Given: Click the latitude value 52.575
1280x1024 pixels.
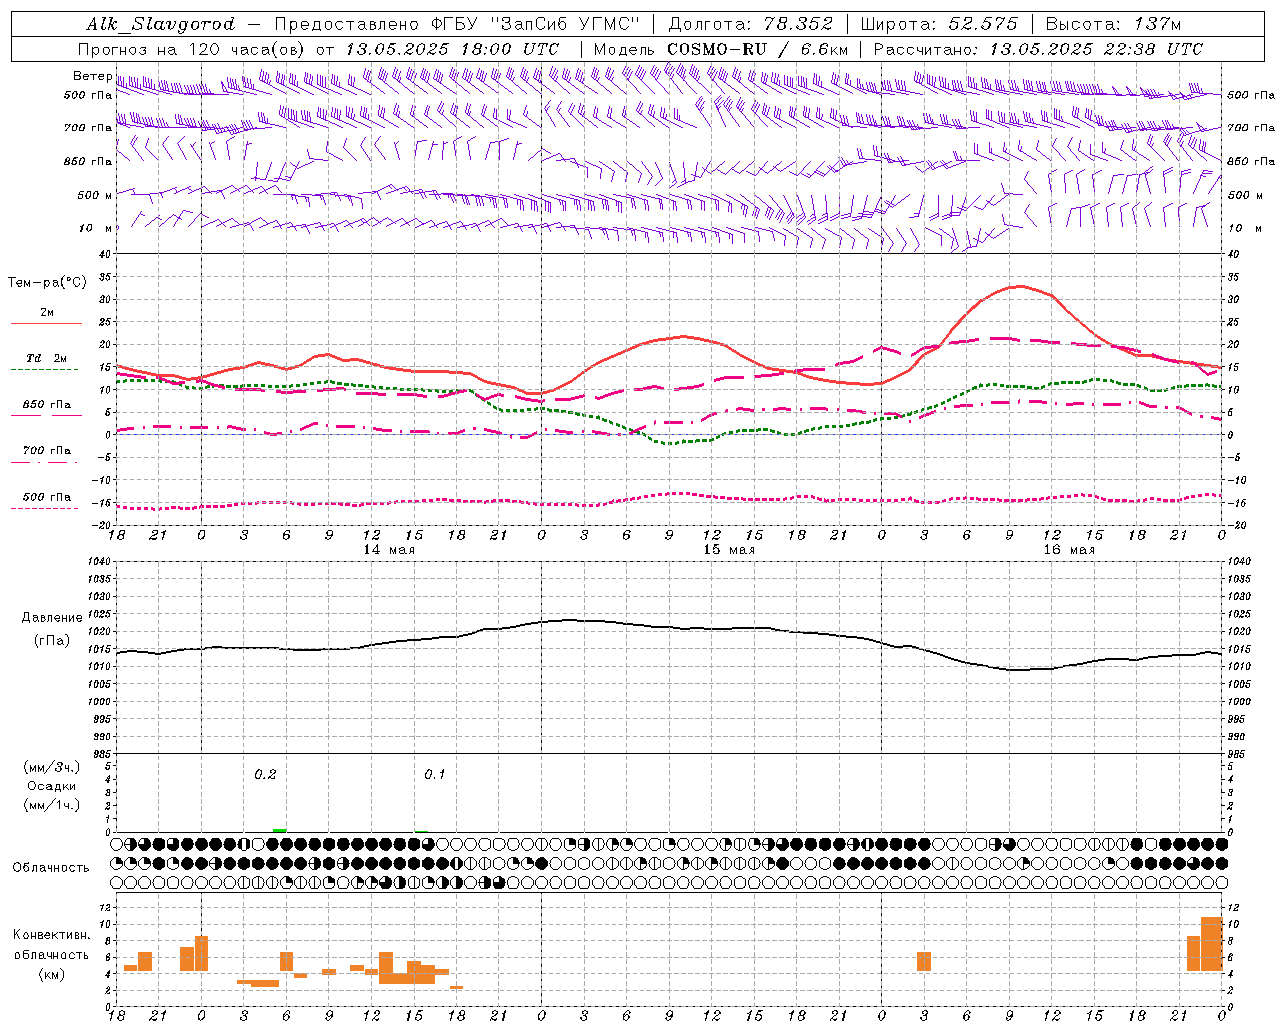Looking at the screenshot, I should point(982,24).
